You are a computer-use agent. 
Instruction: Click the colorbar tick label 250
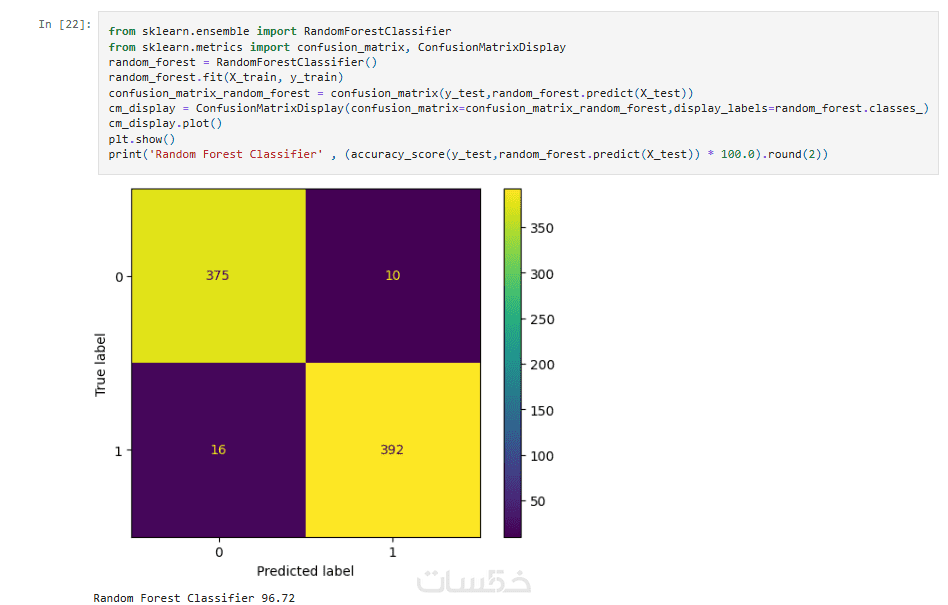[542, 320]
